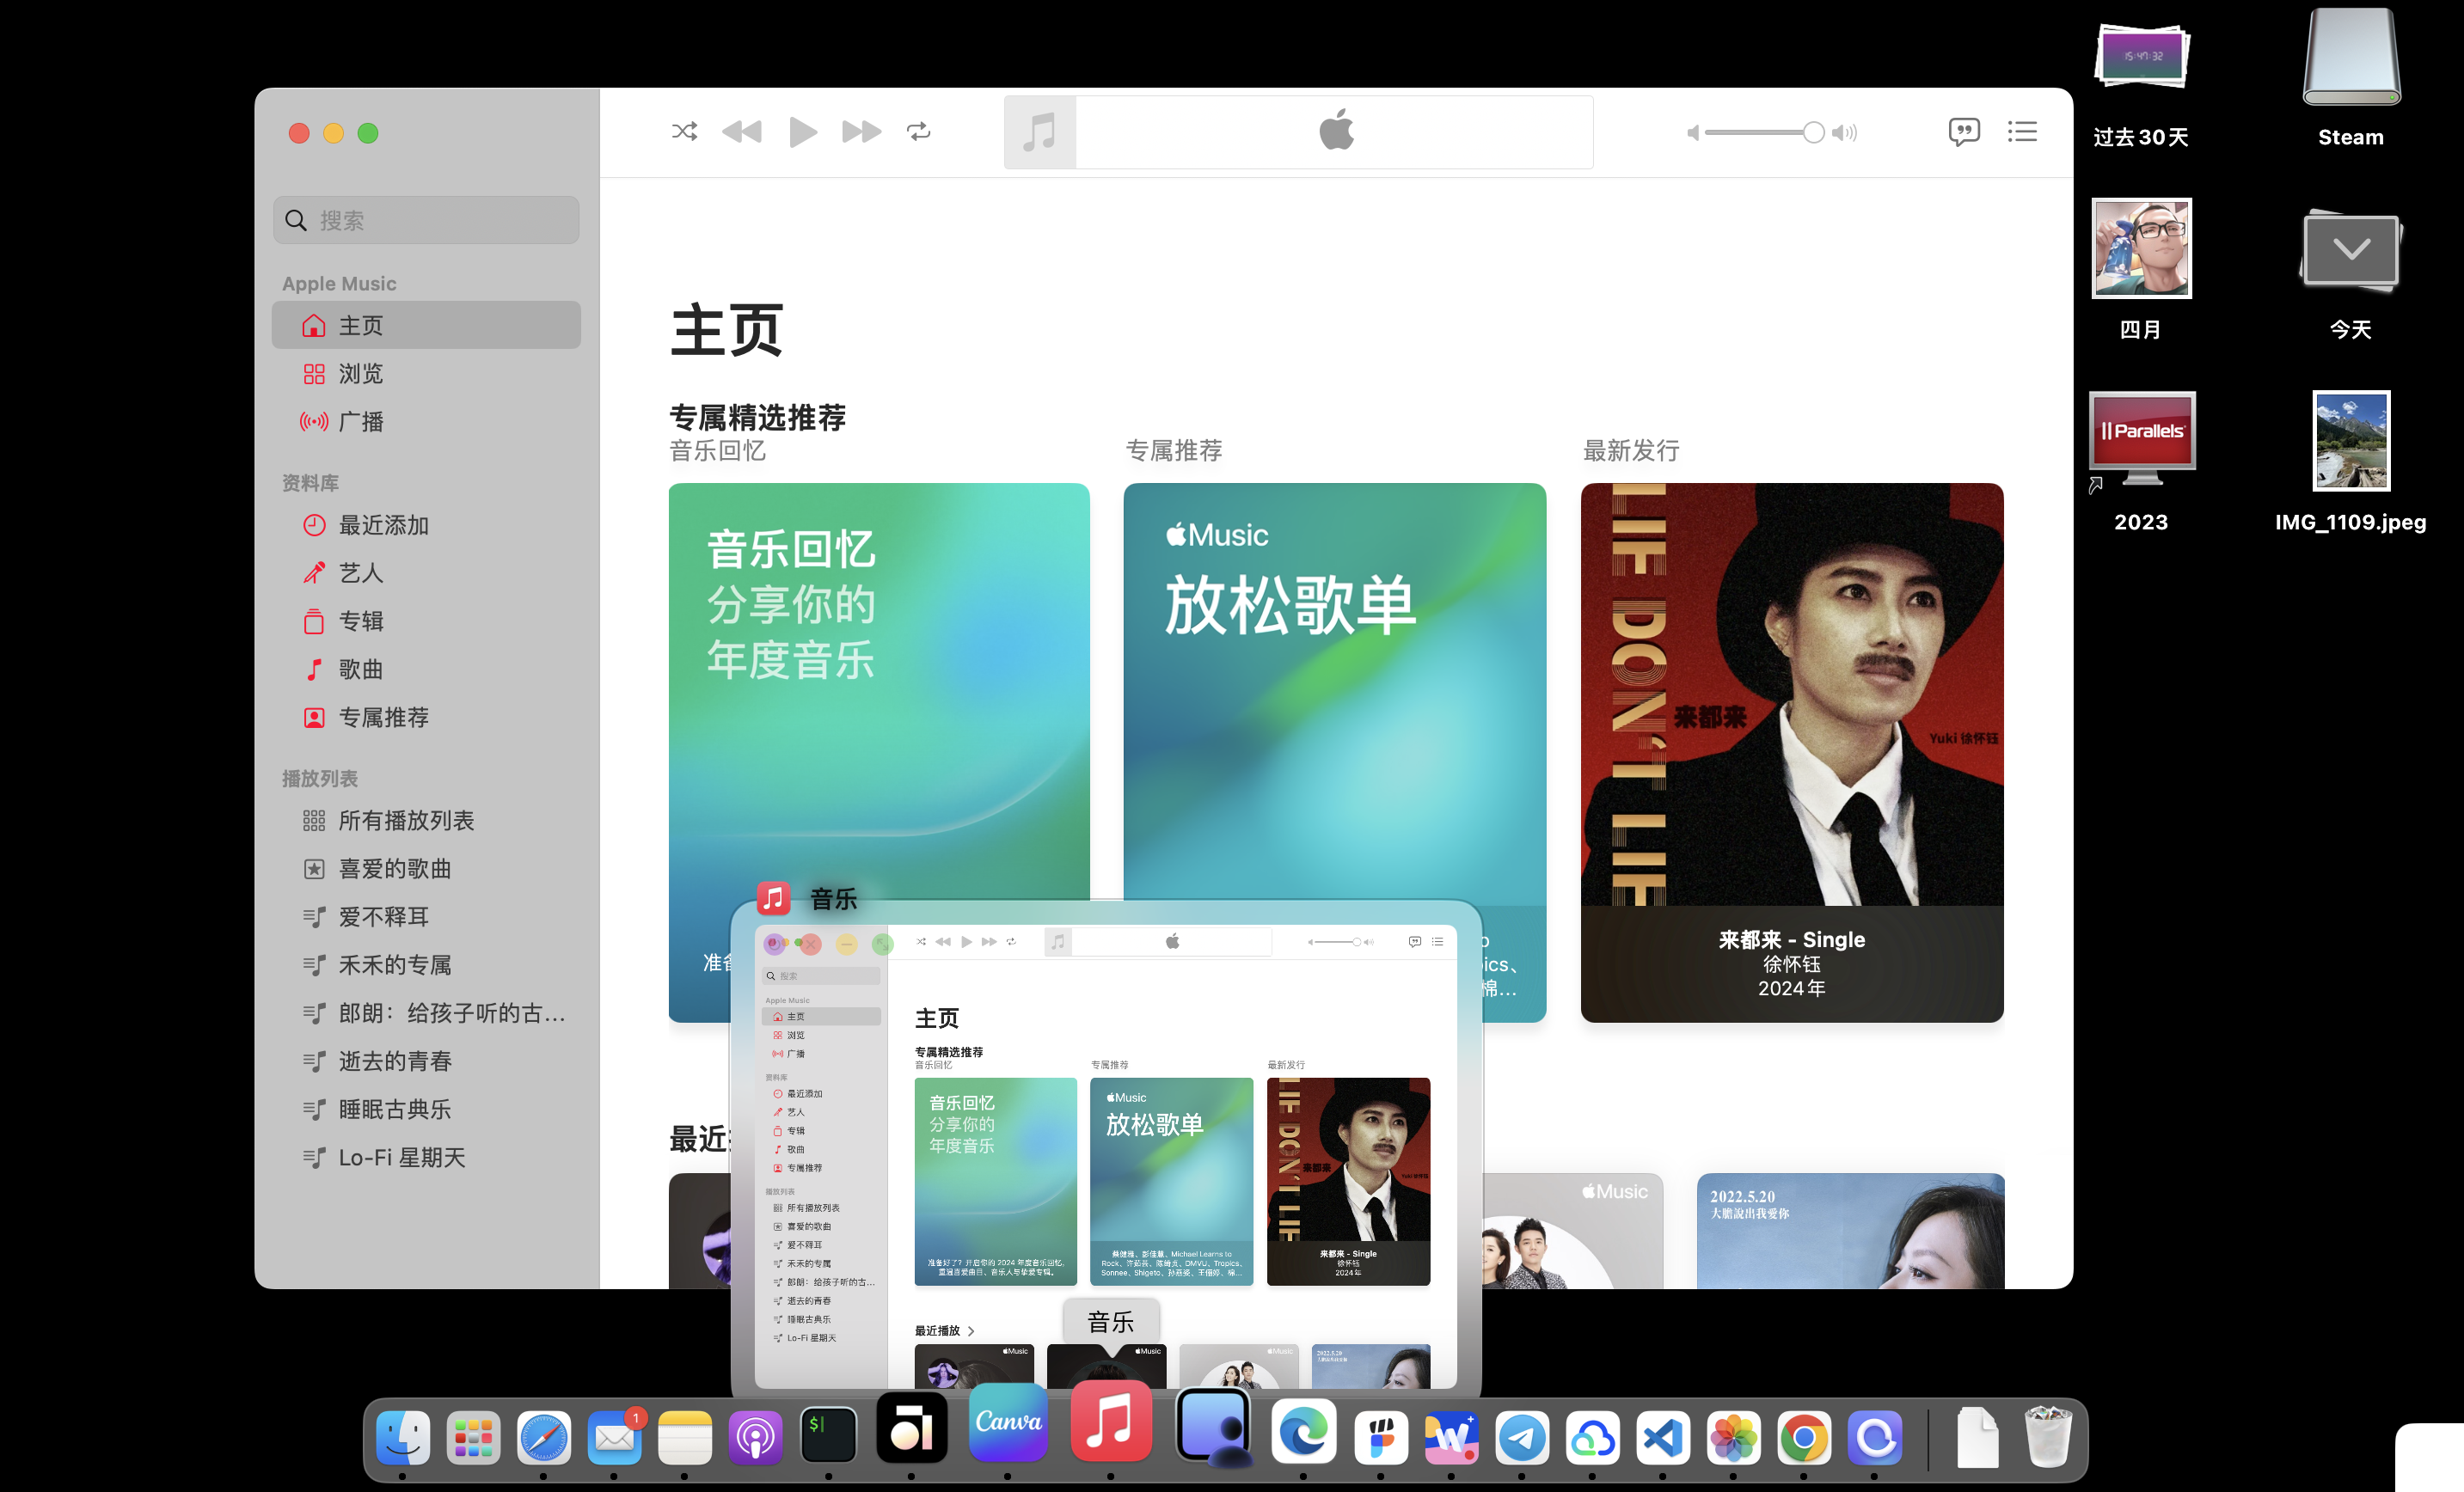Open Telegram from the Dock
Screen dimensions: 2464x1492
[1522, 1438]
